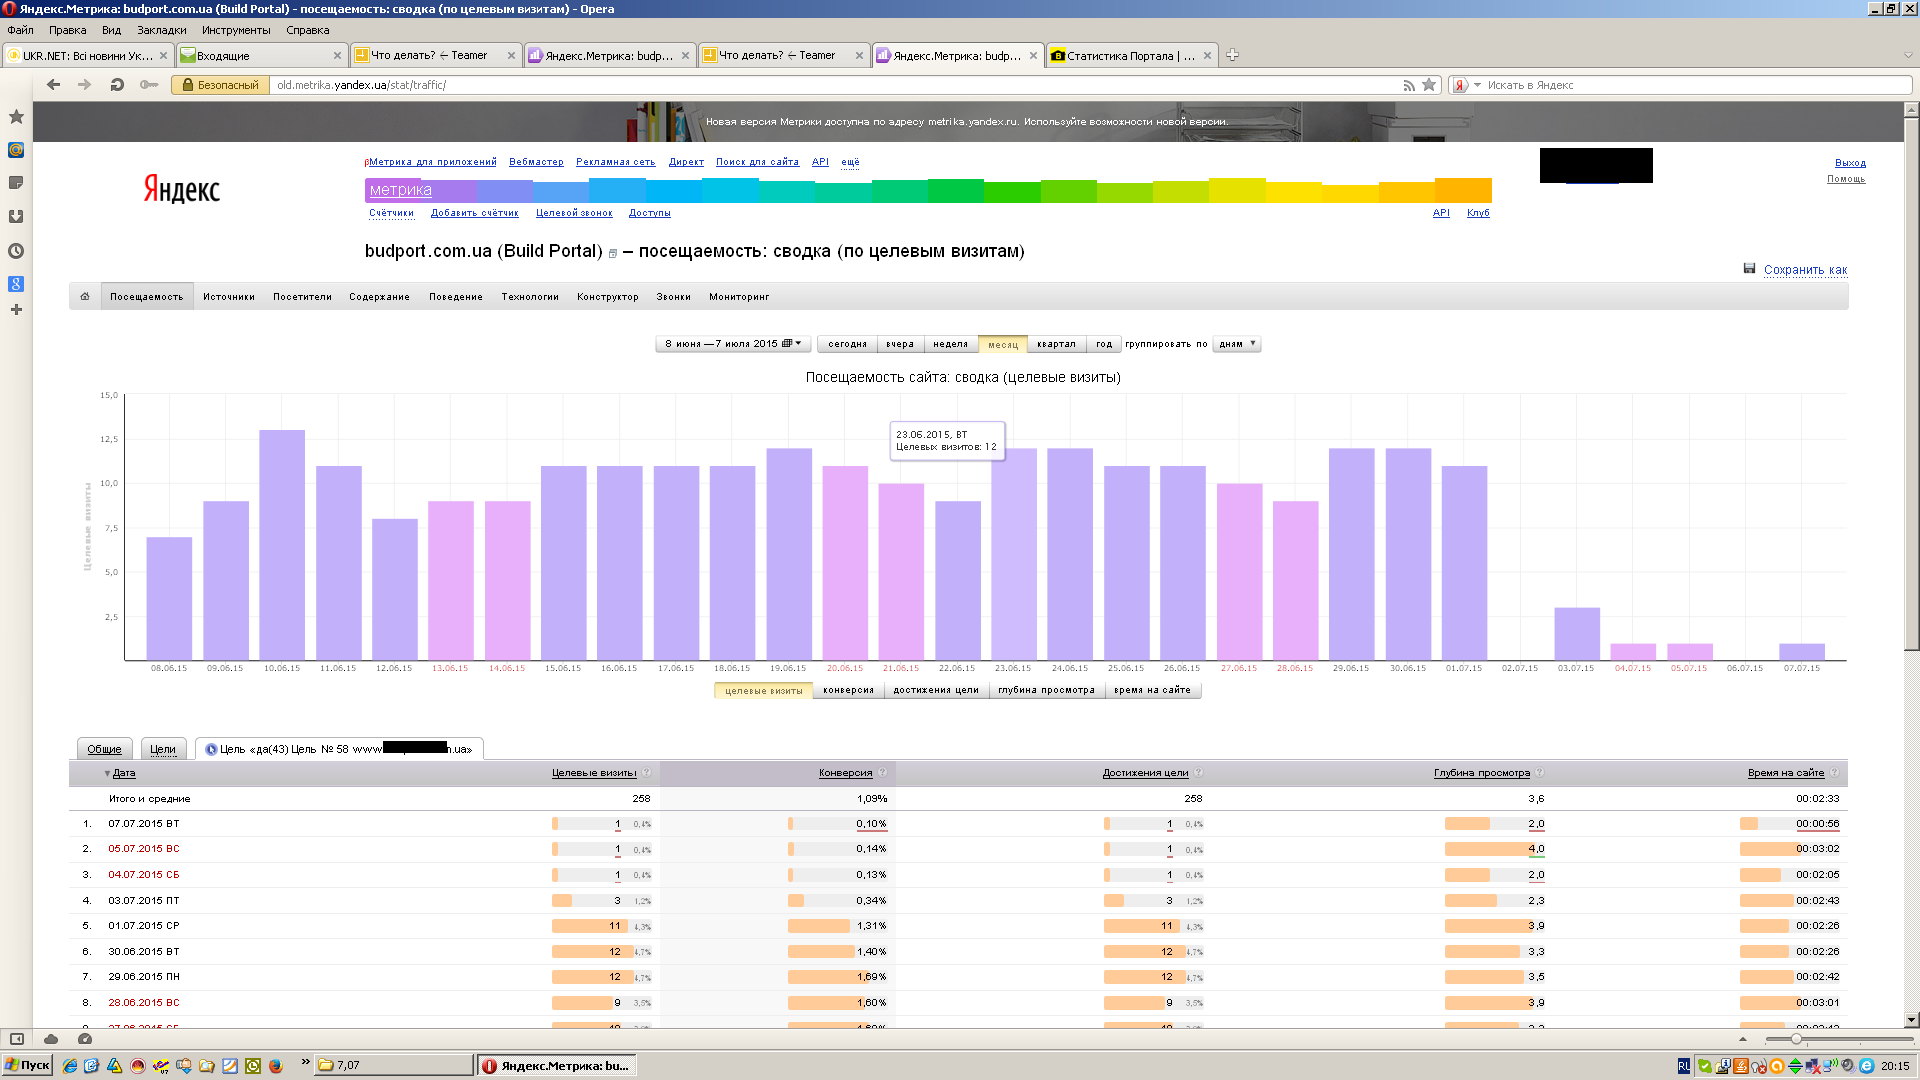This screenshot has width=1920, height=1080.
Task: Reload the page with the refresh icon
Action: click(117, 85)
